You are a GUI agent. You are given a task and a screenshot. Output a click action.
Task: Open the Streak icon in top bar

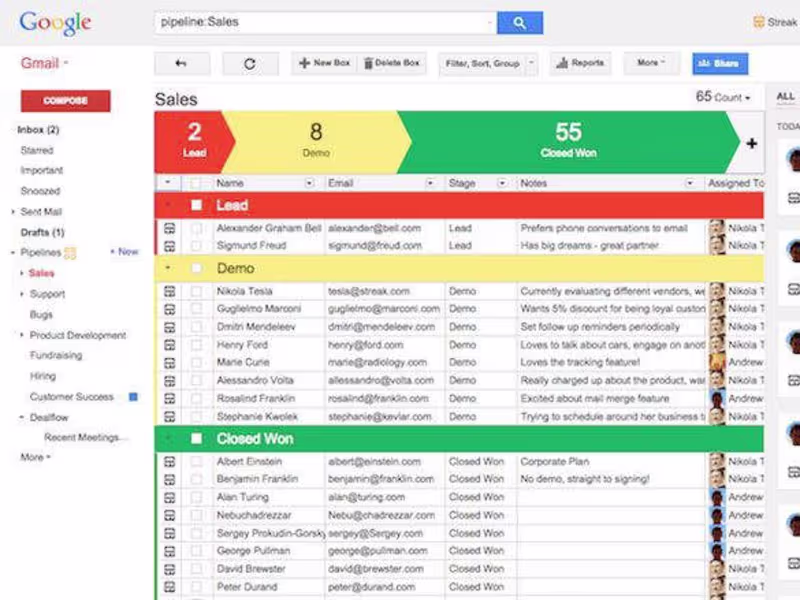[x=759, y=22]
